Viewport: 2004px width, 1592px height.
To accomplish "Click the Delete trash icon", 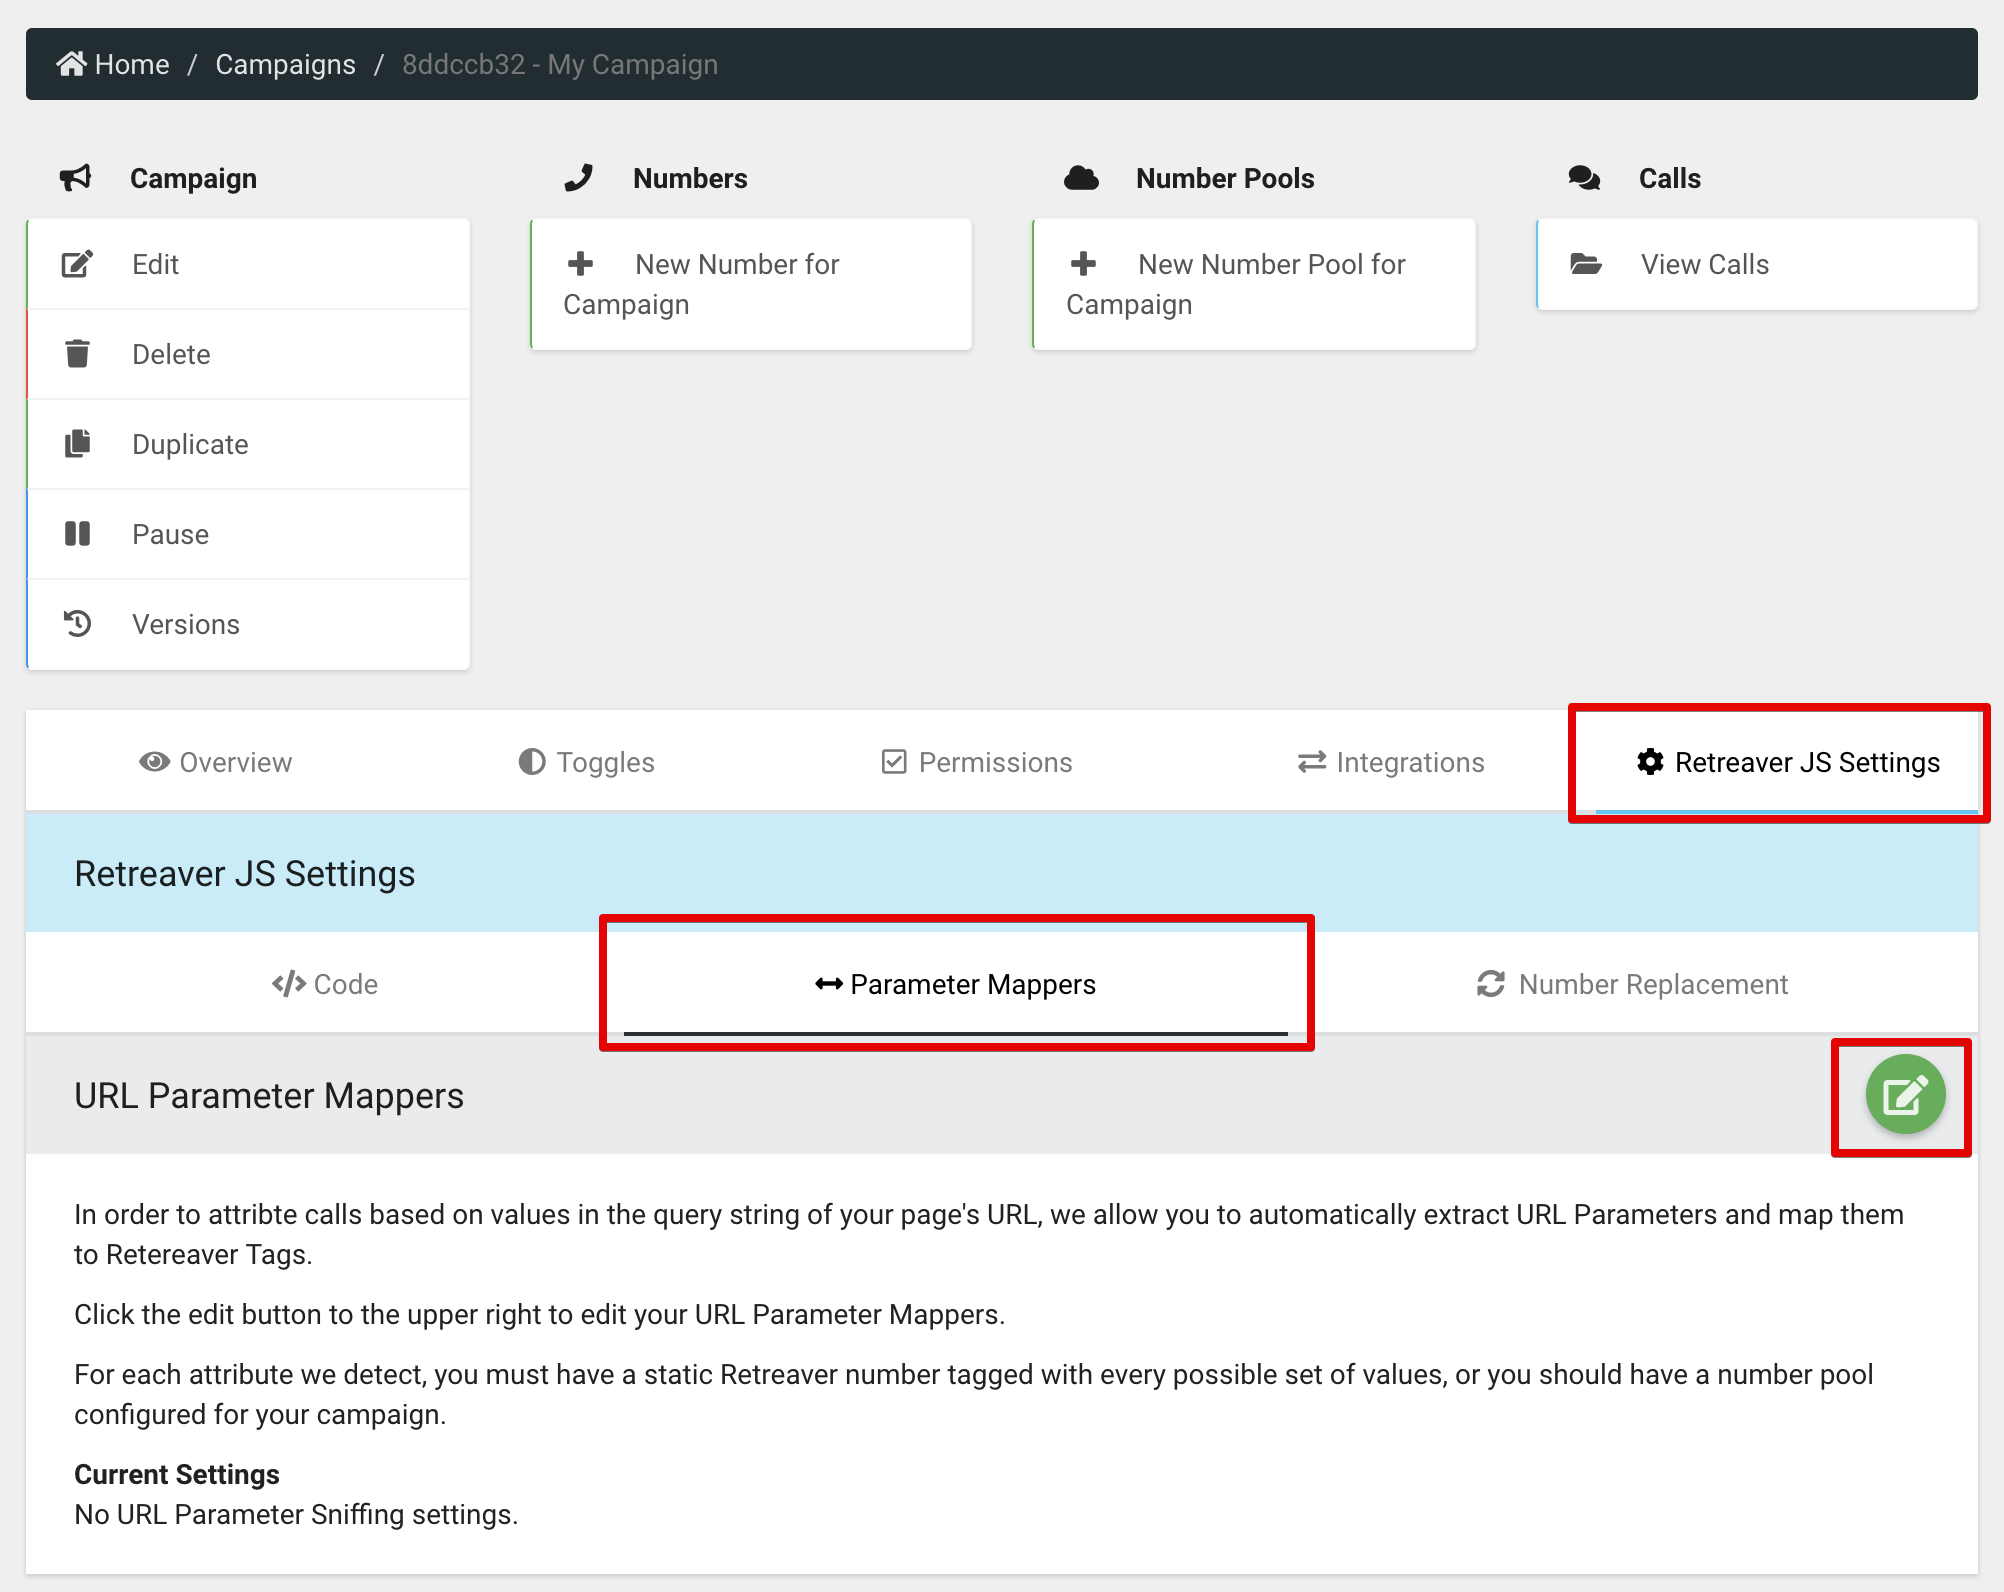I will [77, 354].
